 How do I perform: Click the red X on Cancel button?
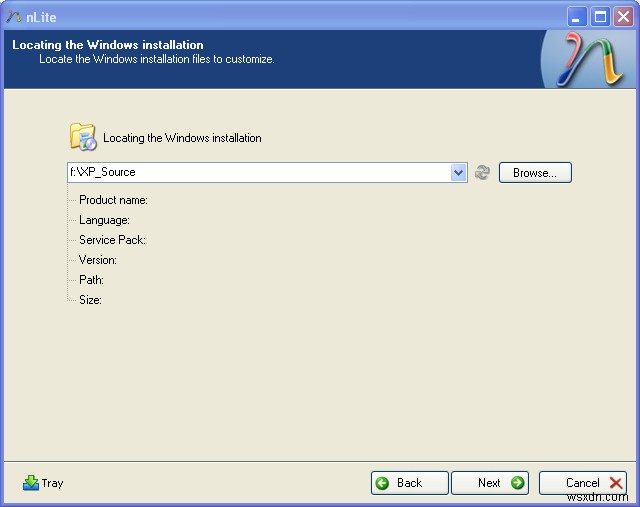[616, 483]
